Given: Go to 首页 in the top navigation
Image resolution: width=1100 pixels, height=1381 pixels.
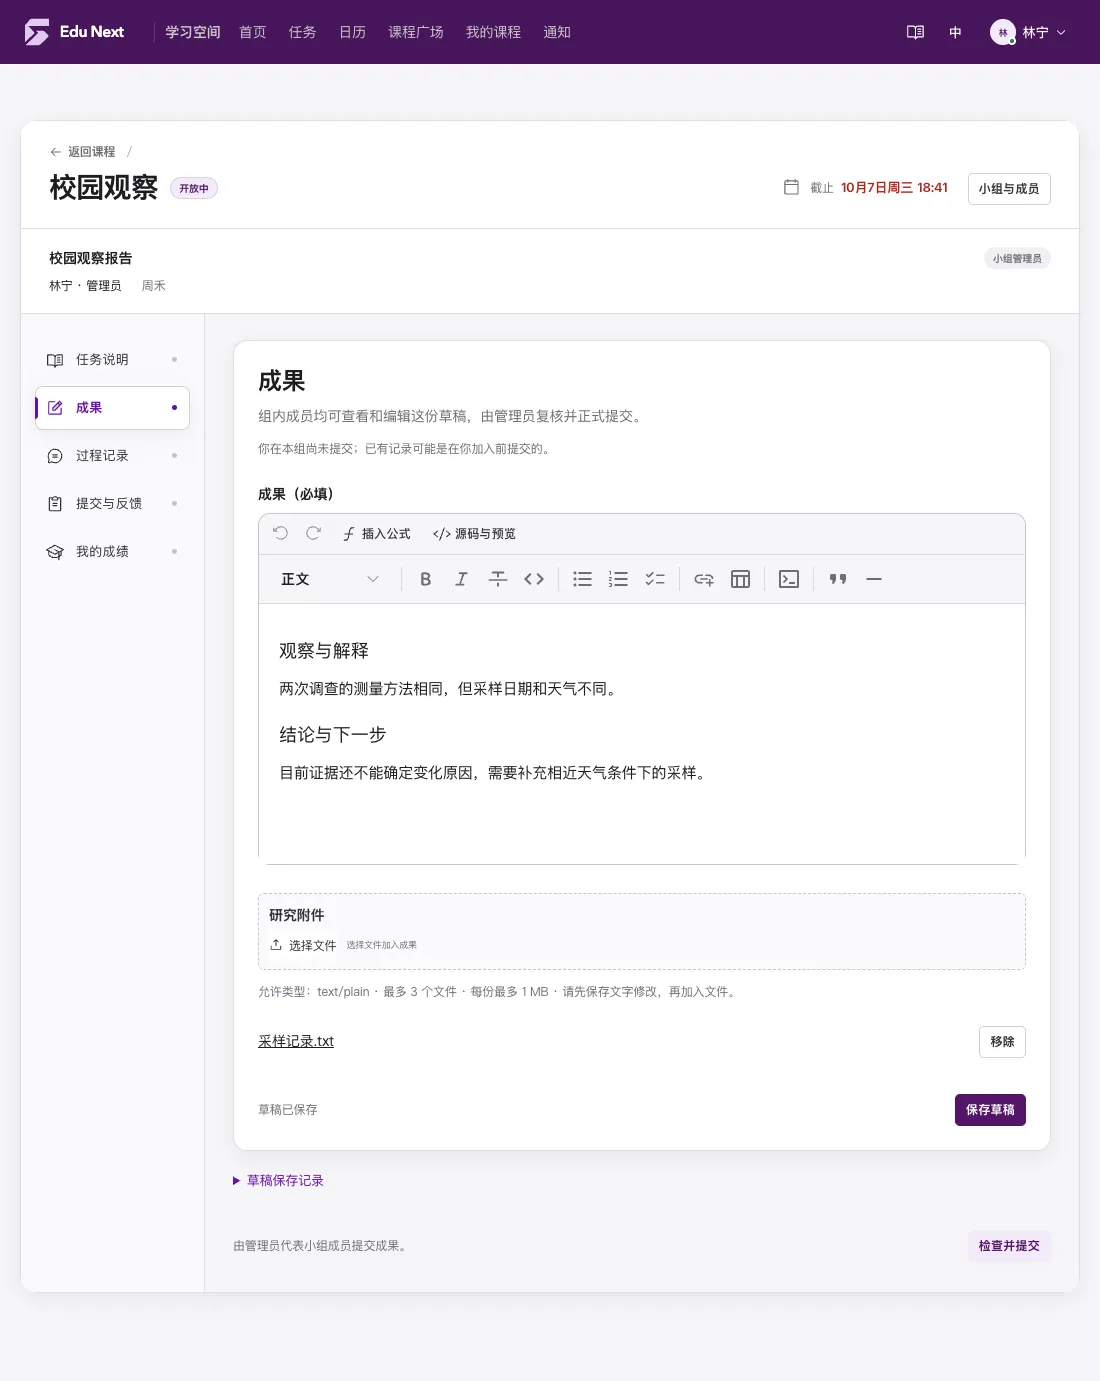Looking at the screenshot, I should pos(253,32).
